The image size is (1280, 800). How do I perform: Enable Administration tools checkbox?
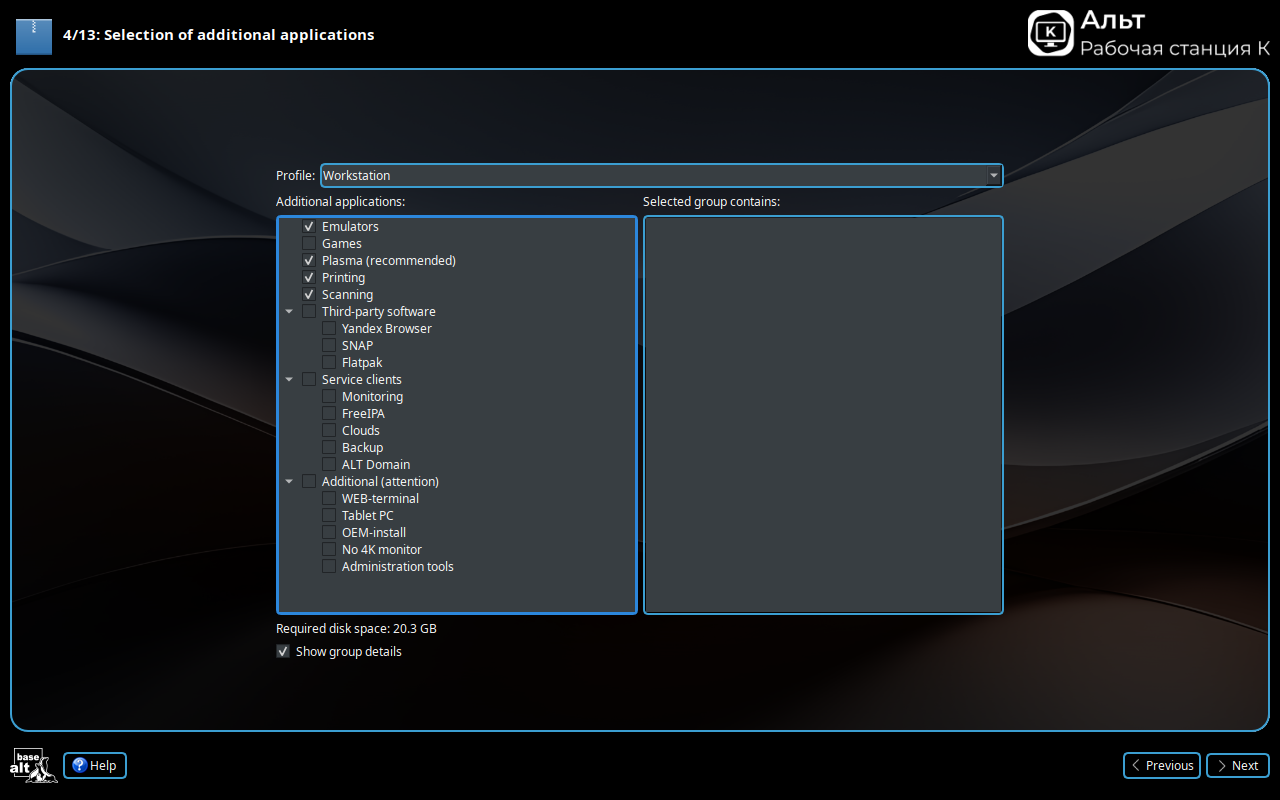tap(329, 567)
